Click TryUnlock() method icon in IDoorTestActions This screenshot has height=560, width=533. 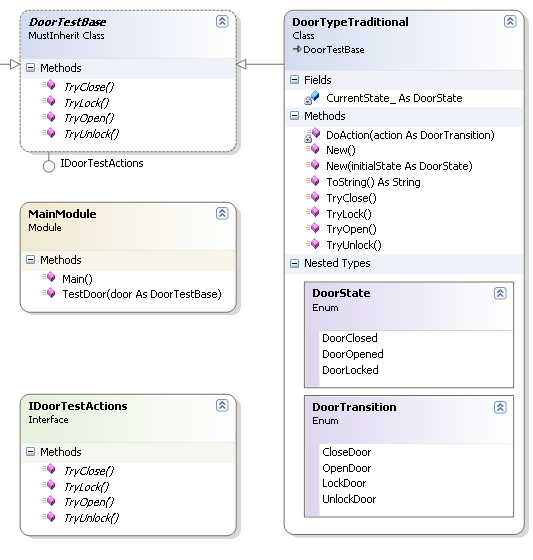(x=49, y=516)
